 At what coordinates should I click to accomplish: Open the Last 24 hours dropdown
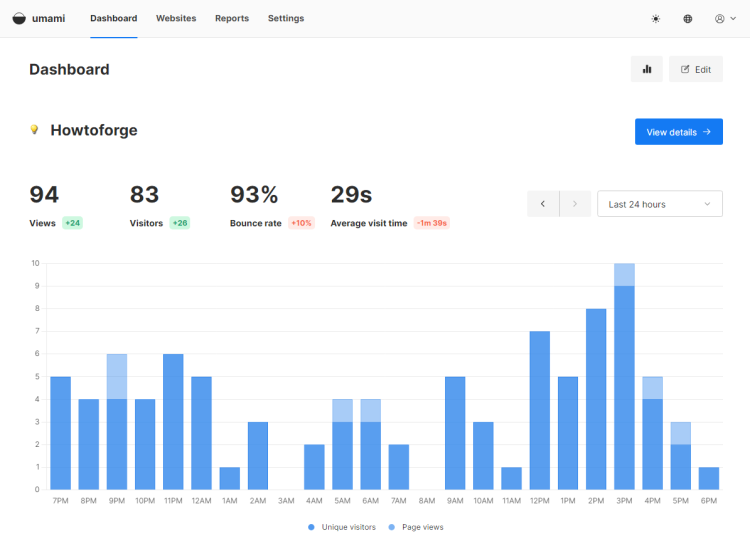click(x=660, y=204)
